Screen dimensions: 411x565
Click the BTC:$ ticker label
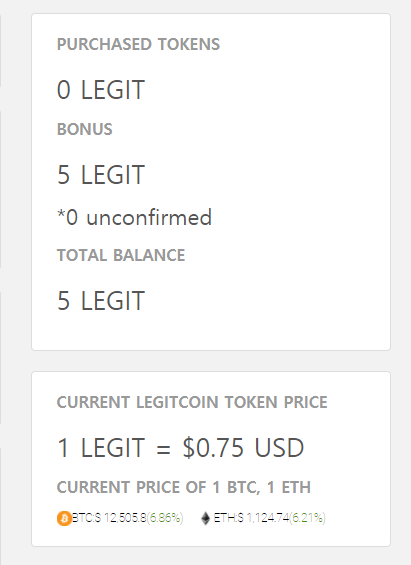click(x=86, y=518)
